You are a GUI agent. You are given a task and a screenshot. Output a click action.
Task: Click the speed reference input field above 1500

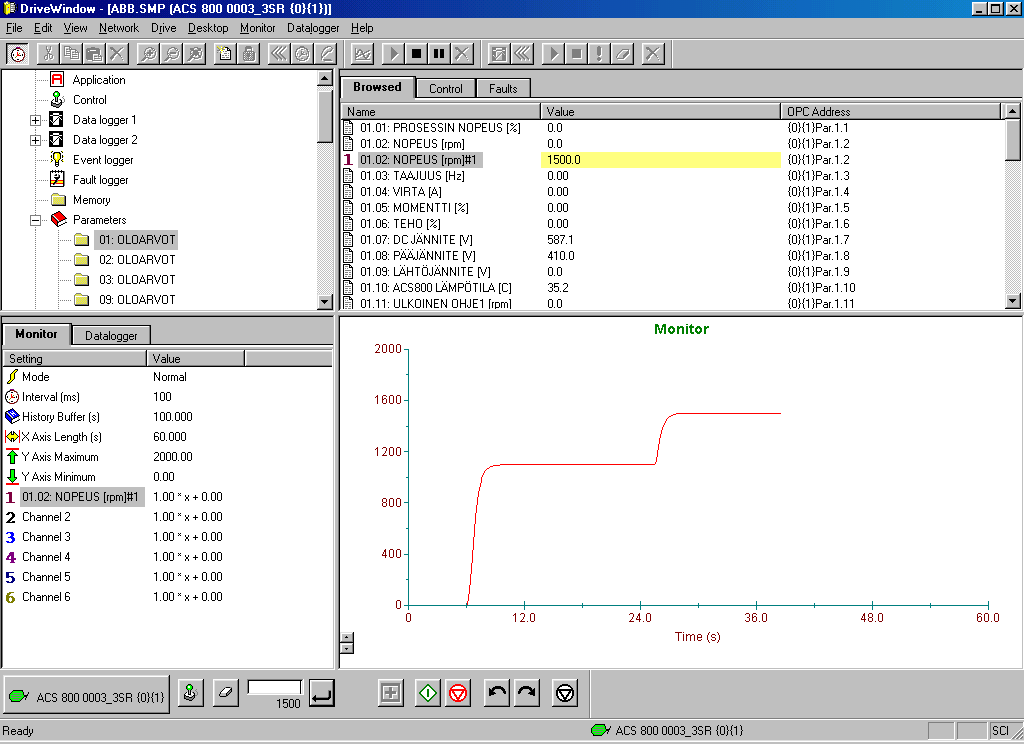coord(274,687)
